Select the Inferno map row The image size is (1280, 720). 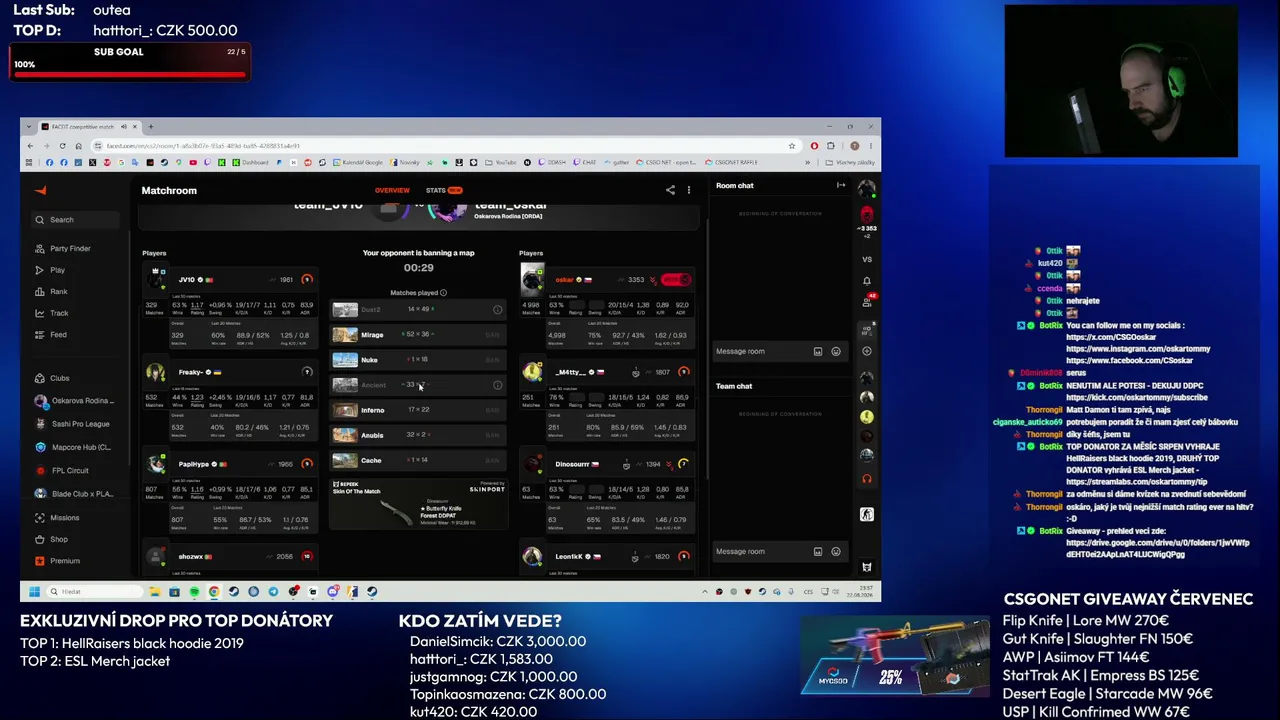tap(417, 410)
